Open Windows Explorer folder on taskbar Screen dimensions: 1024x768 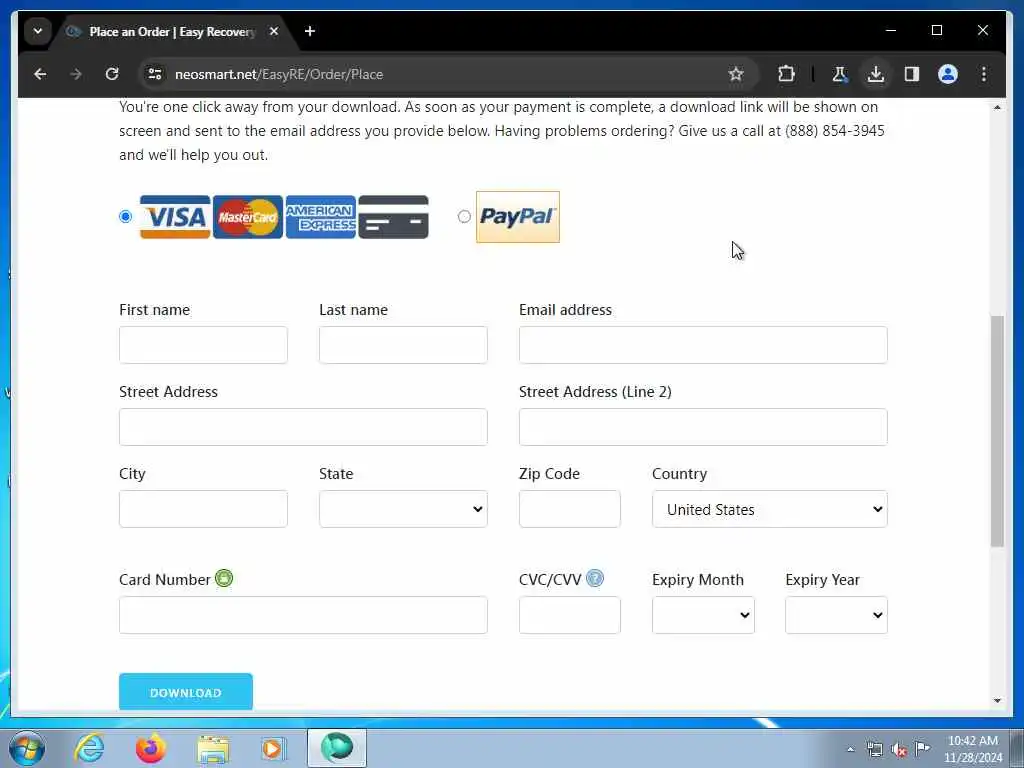tap(213, 748)
